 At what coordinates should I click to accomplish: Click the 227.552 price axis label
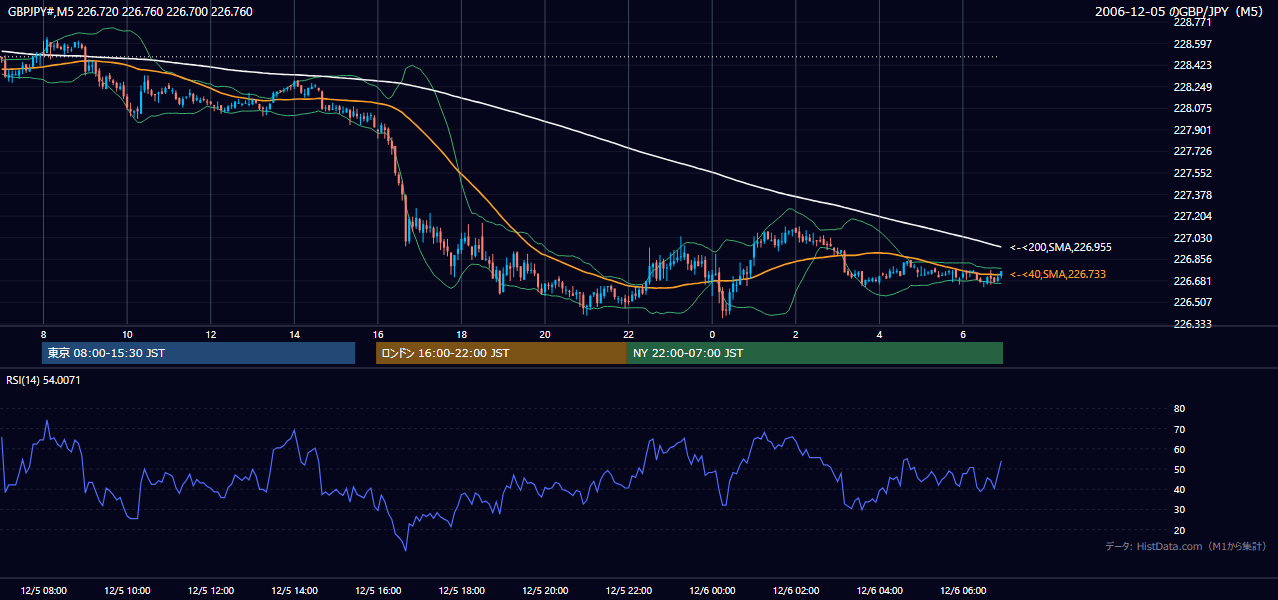coord(1191,173)
